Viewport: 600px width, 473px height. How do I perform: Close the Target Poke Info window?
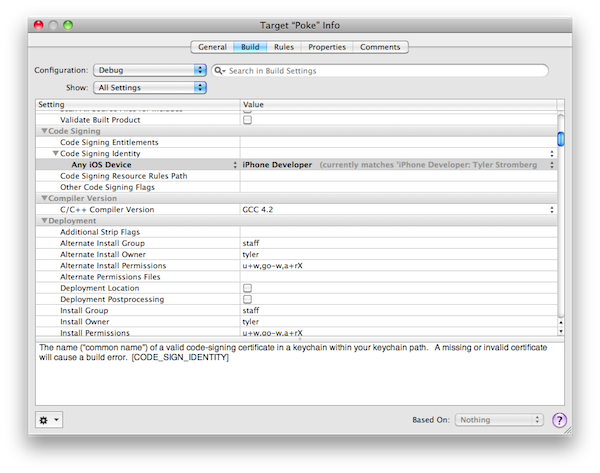pyautogui.click(x=39, y=25)
